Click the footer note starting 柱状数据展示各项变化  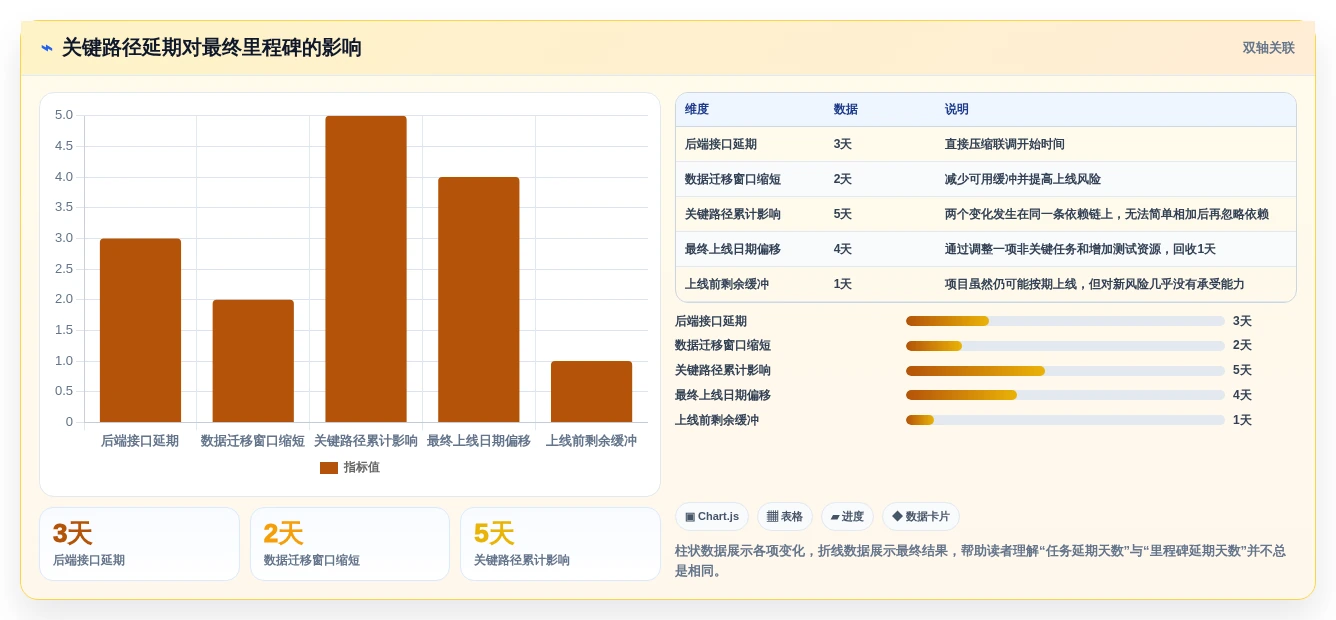(980, 561)
